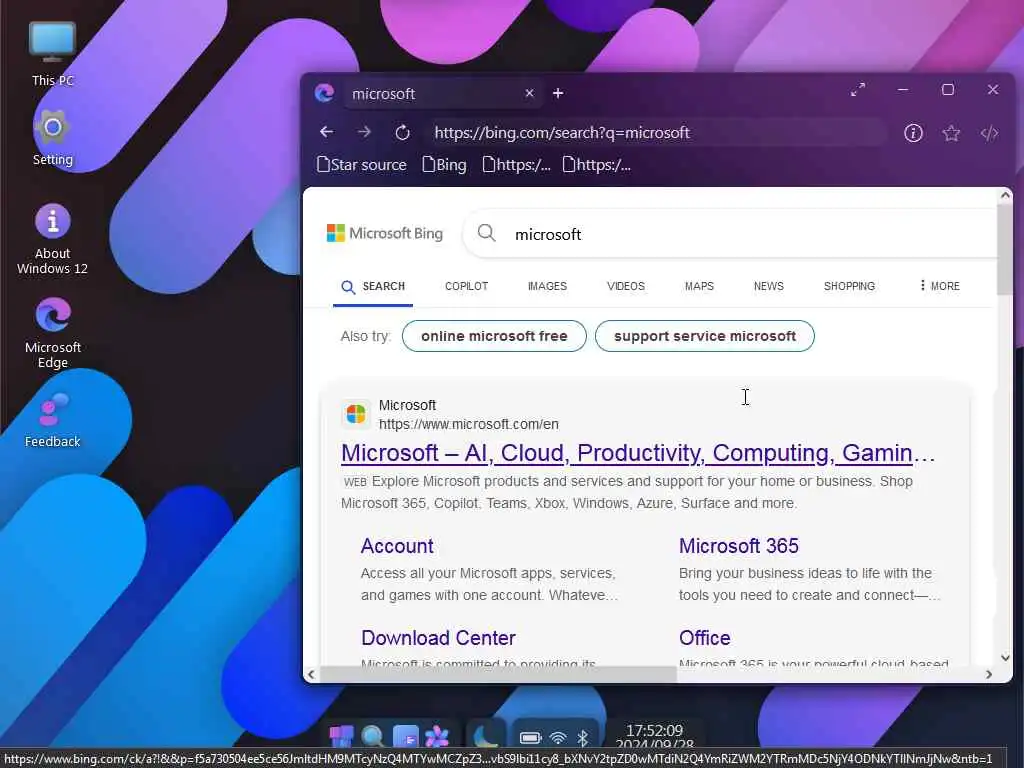Open the This PC desktop icon
The width and height of the screenshot is (1024, 768).
[x=52, y=54]
